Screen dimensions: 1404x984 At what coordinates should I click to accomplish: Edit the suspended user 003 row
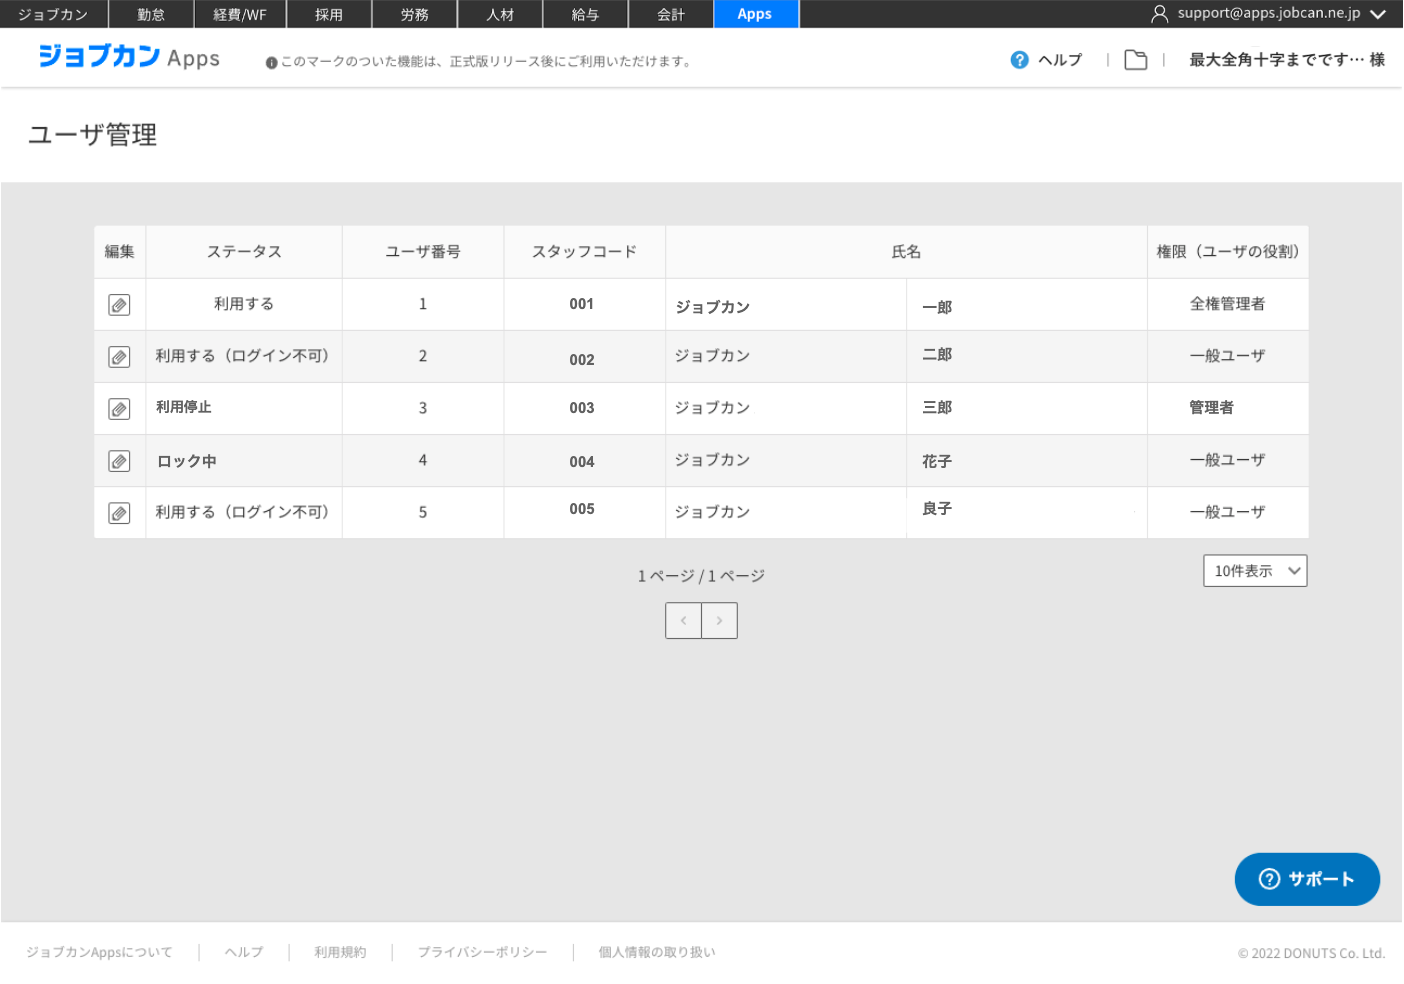tap(119, 409)
